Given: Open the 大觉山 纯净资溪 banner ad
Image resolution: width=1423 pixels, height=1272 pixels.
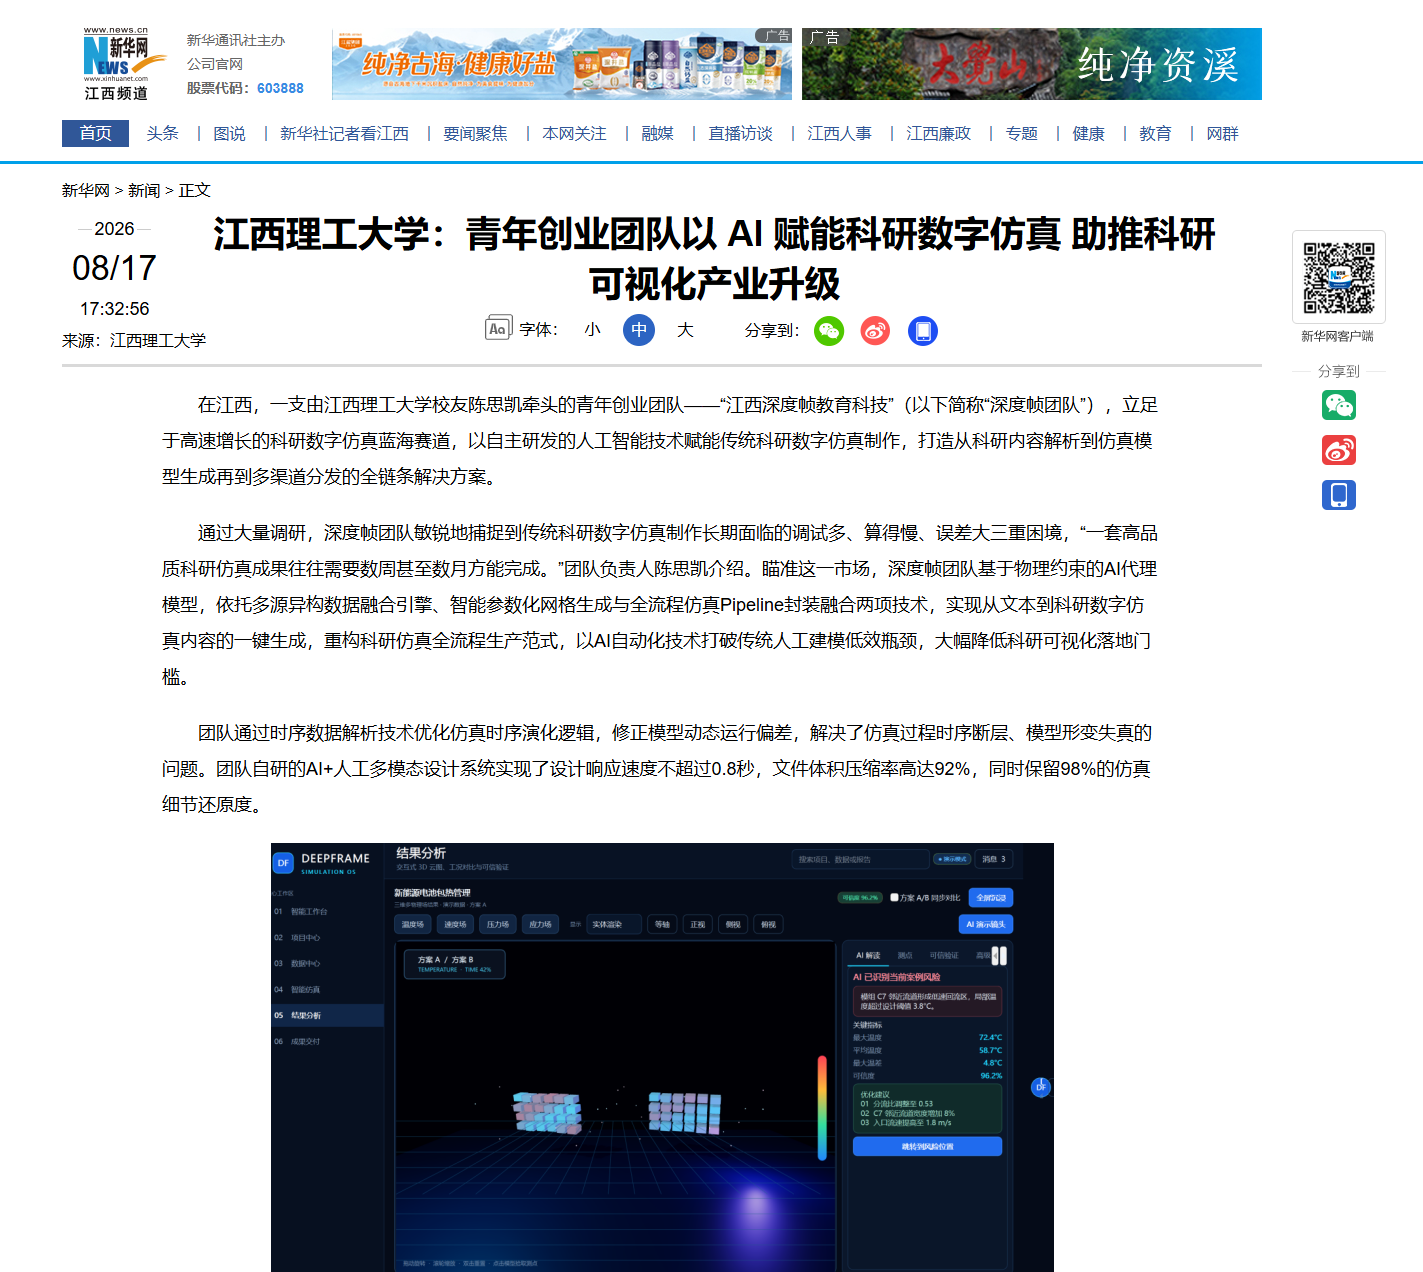Looking at the screenshot, I should point(1032,64).
